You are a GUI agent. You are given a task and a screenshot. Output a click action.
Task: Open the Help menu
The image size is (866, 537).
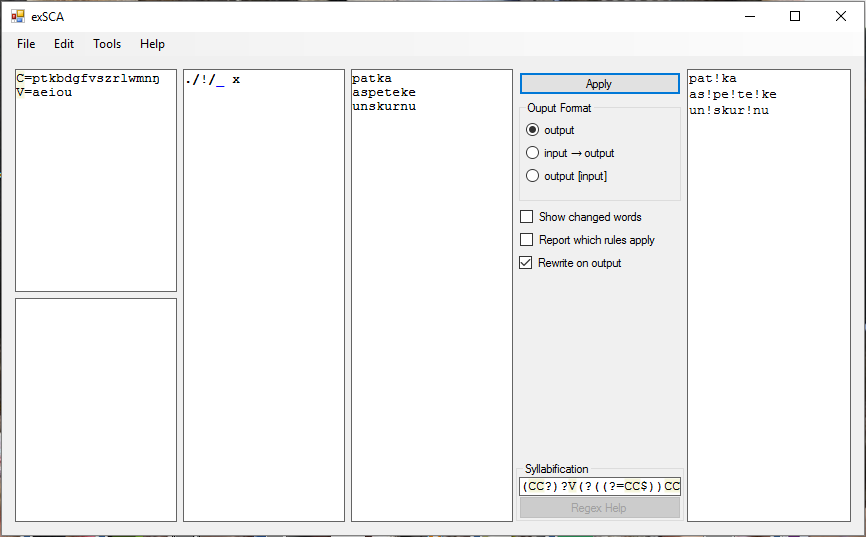152,44
